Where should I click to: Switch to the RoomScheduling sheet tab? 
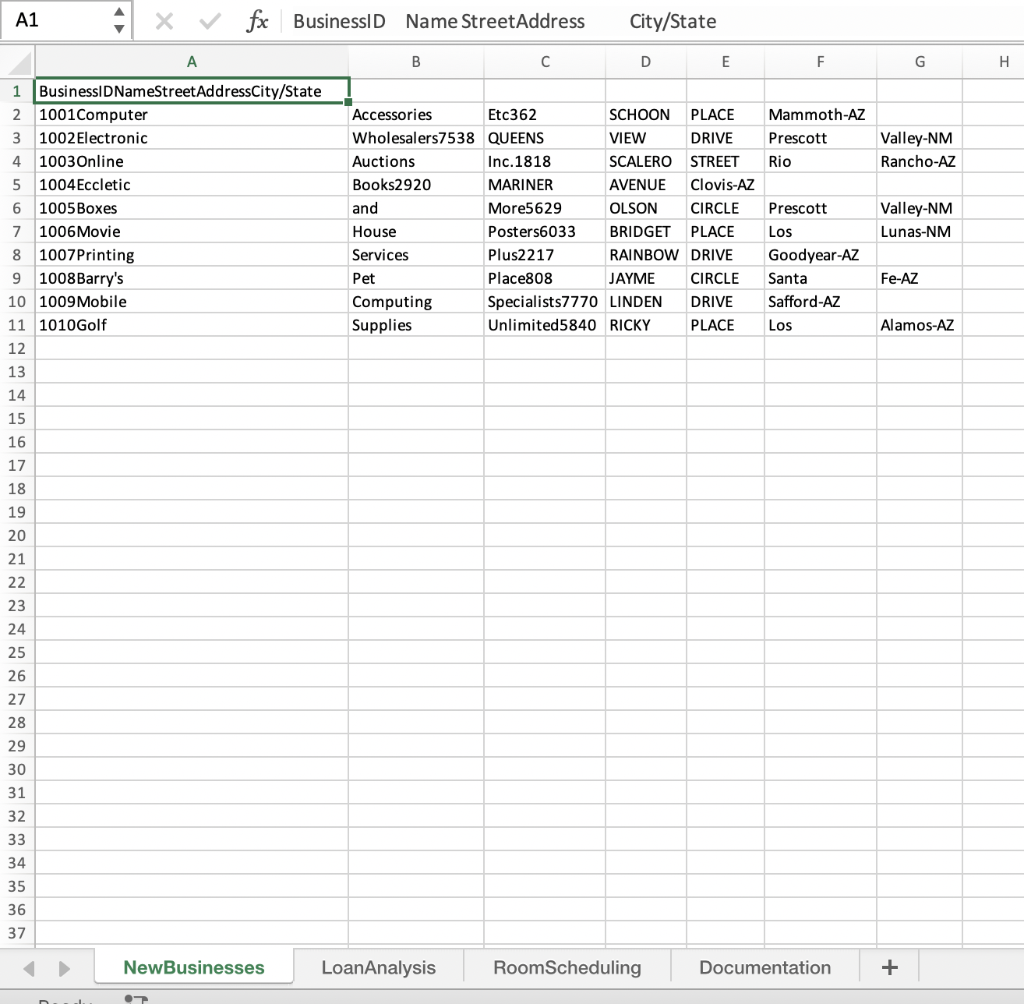[x=566, y=967]
